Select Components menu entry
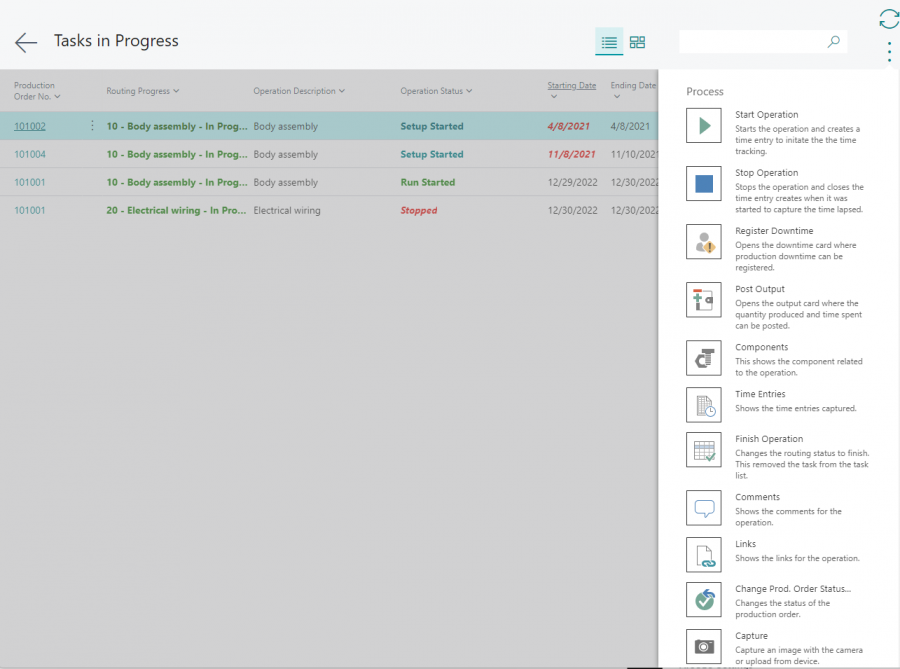900x669 pixels. [x=778, y=359]
